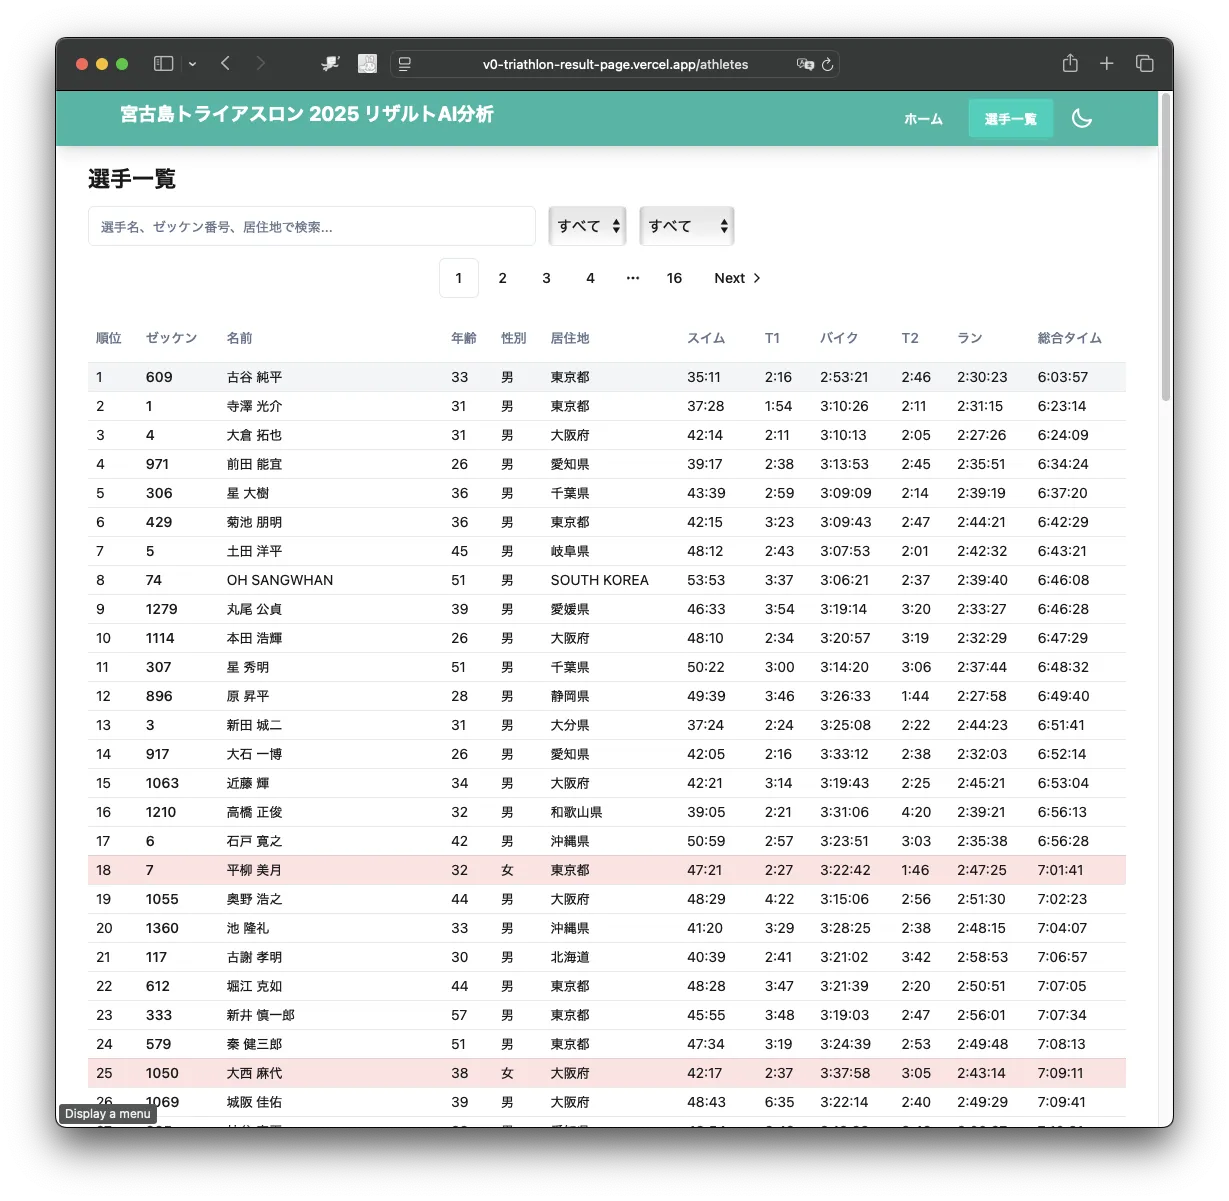Go to the ホーム nav item
This screenshot has width=1229, height=1201.
pos(923,119)
